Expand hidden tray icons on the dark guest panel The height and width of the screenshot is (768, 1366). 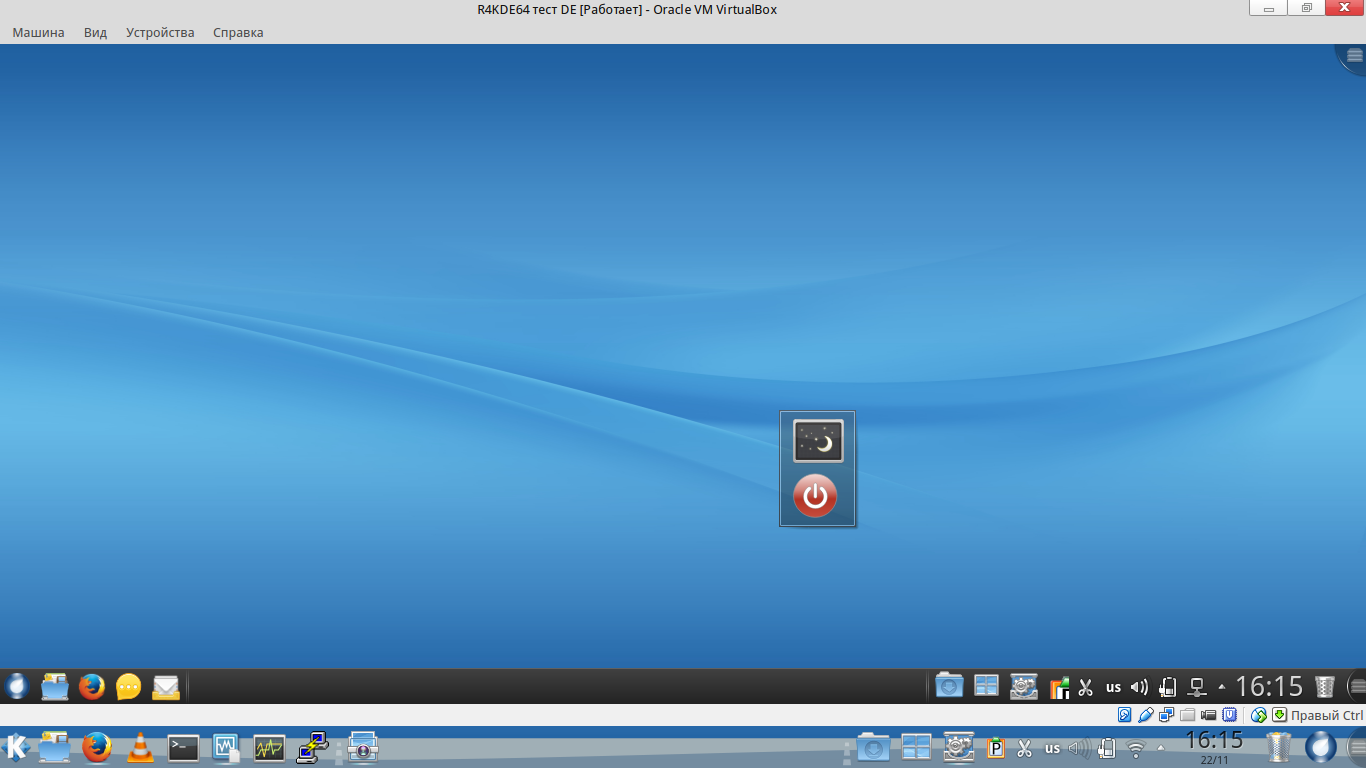click(x=1222, y=687)
